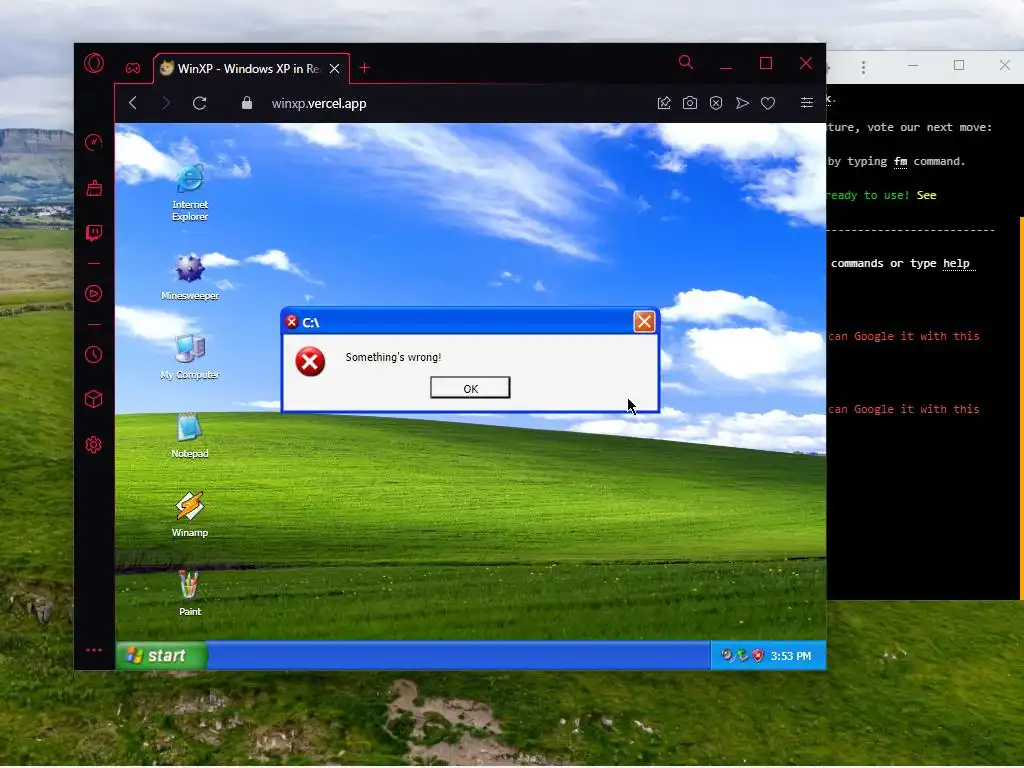Click the network connection tray icon

coord(743,656)
